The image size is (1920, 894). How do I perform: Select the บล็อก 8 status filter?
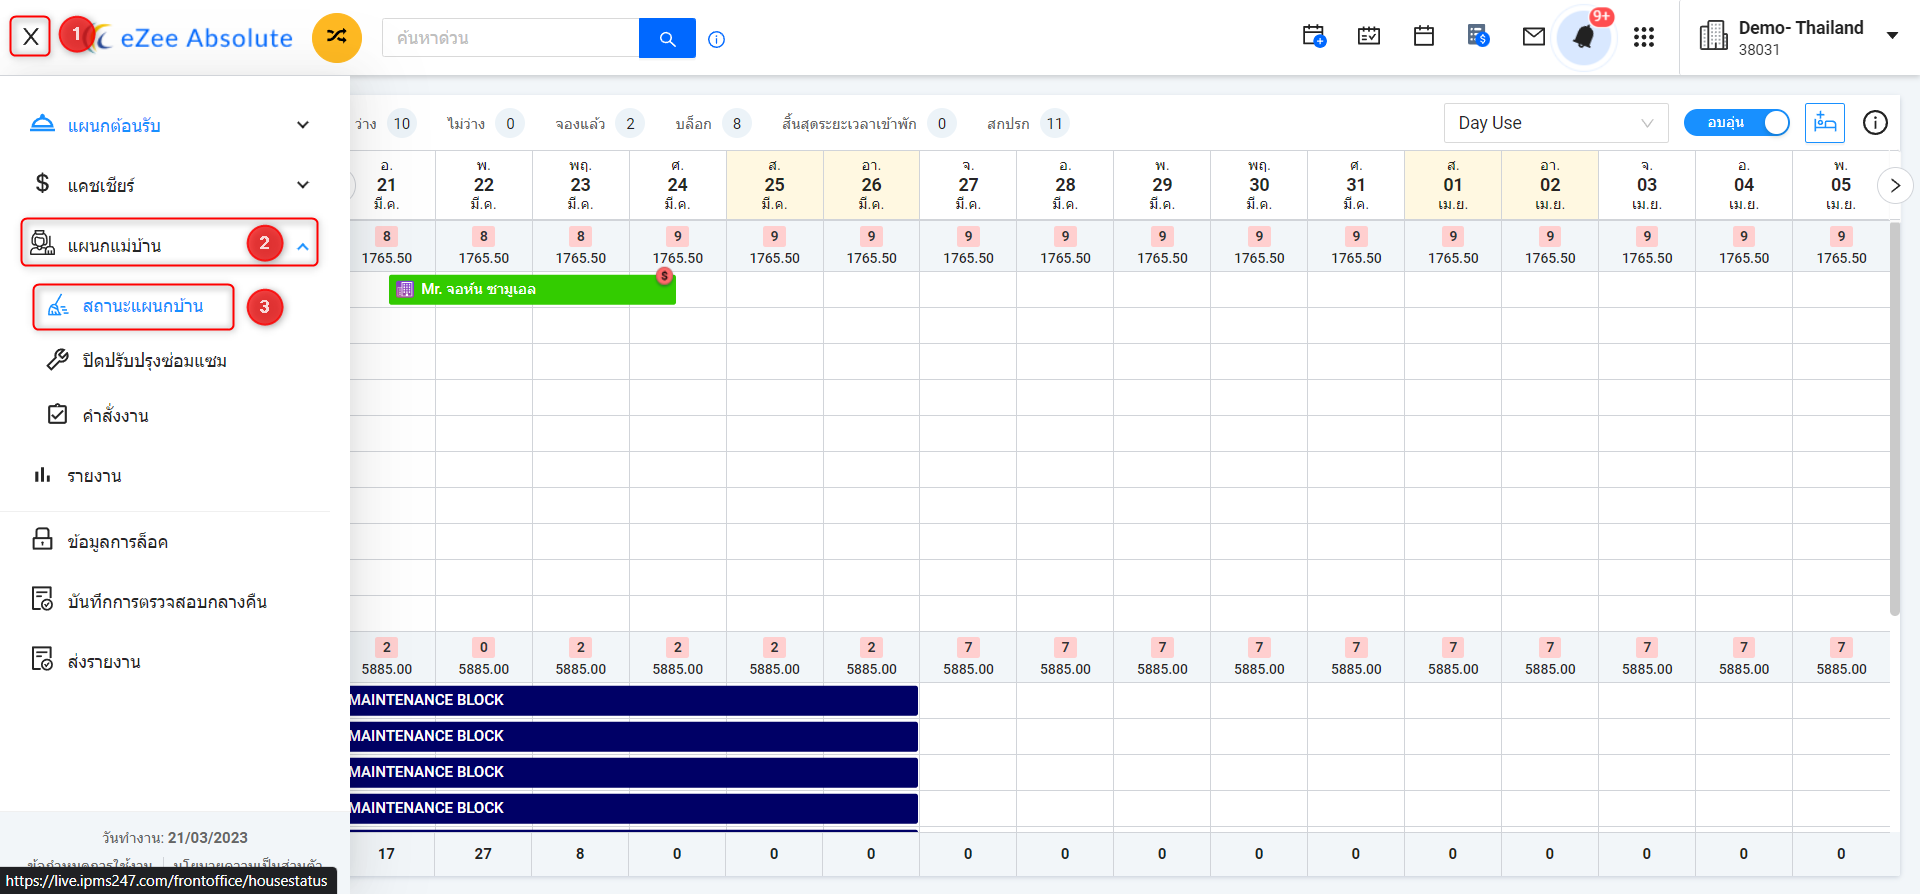pyautogui.click(x=713, y=124)
